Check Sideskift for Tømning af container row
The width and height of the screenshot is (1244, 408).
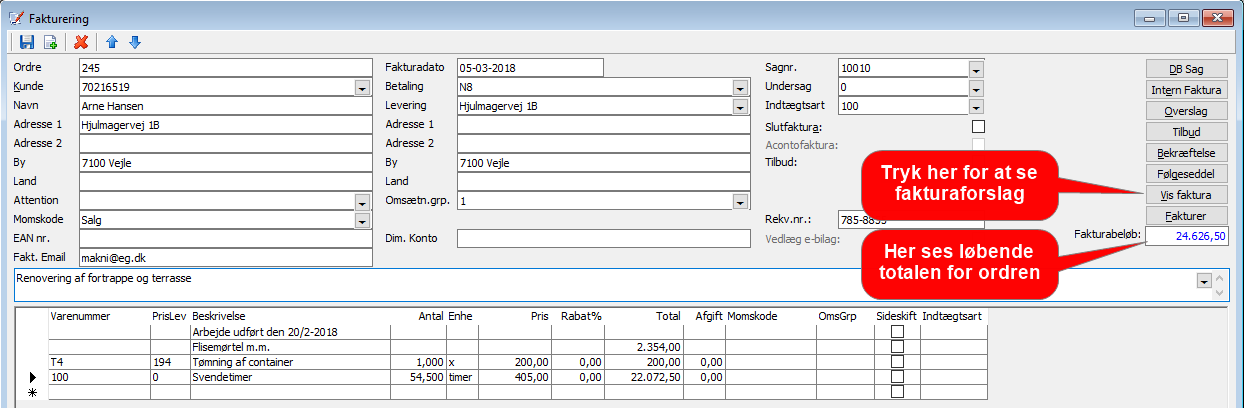[897, 361]
